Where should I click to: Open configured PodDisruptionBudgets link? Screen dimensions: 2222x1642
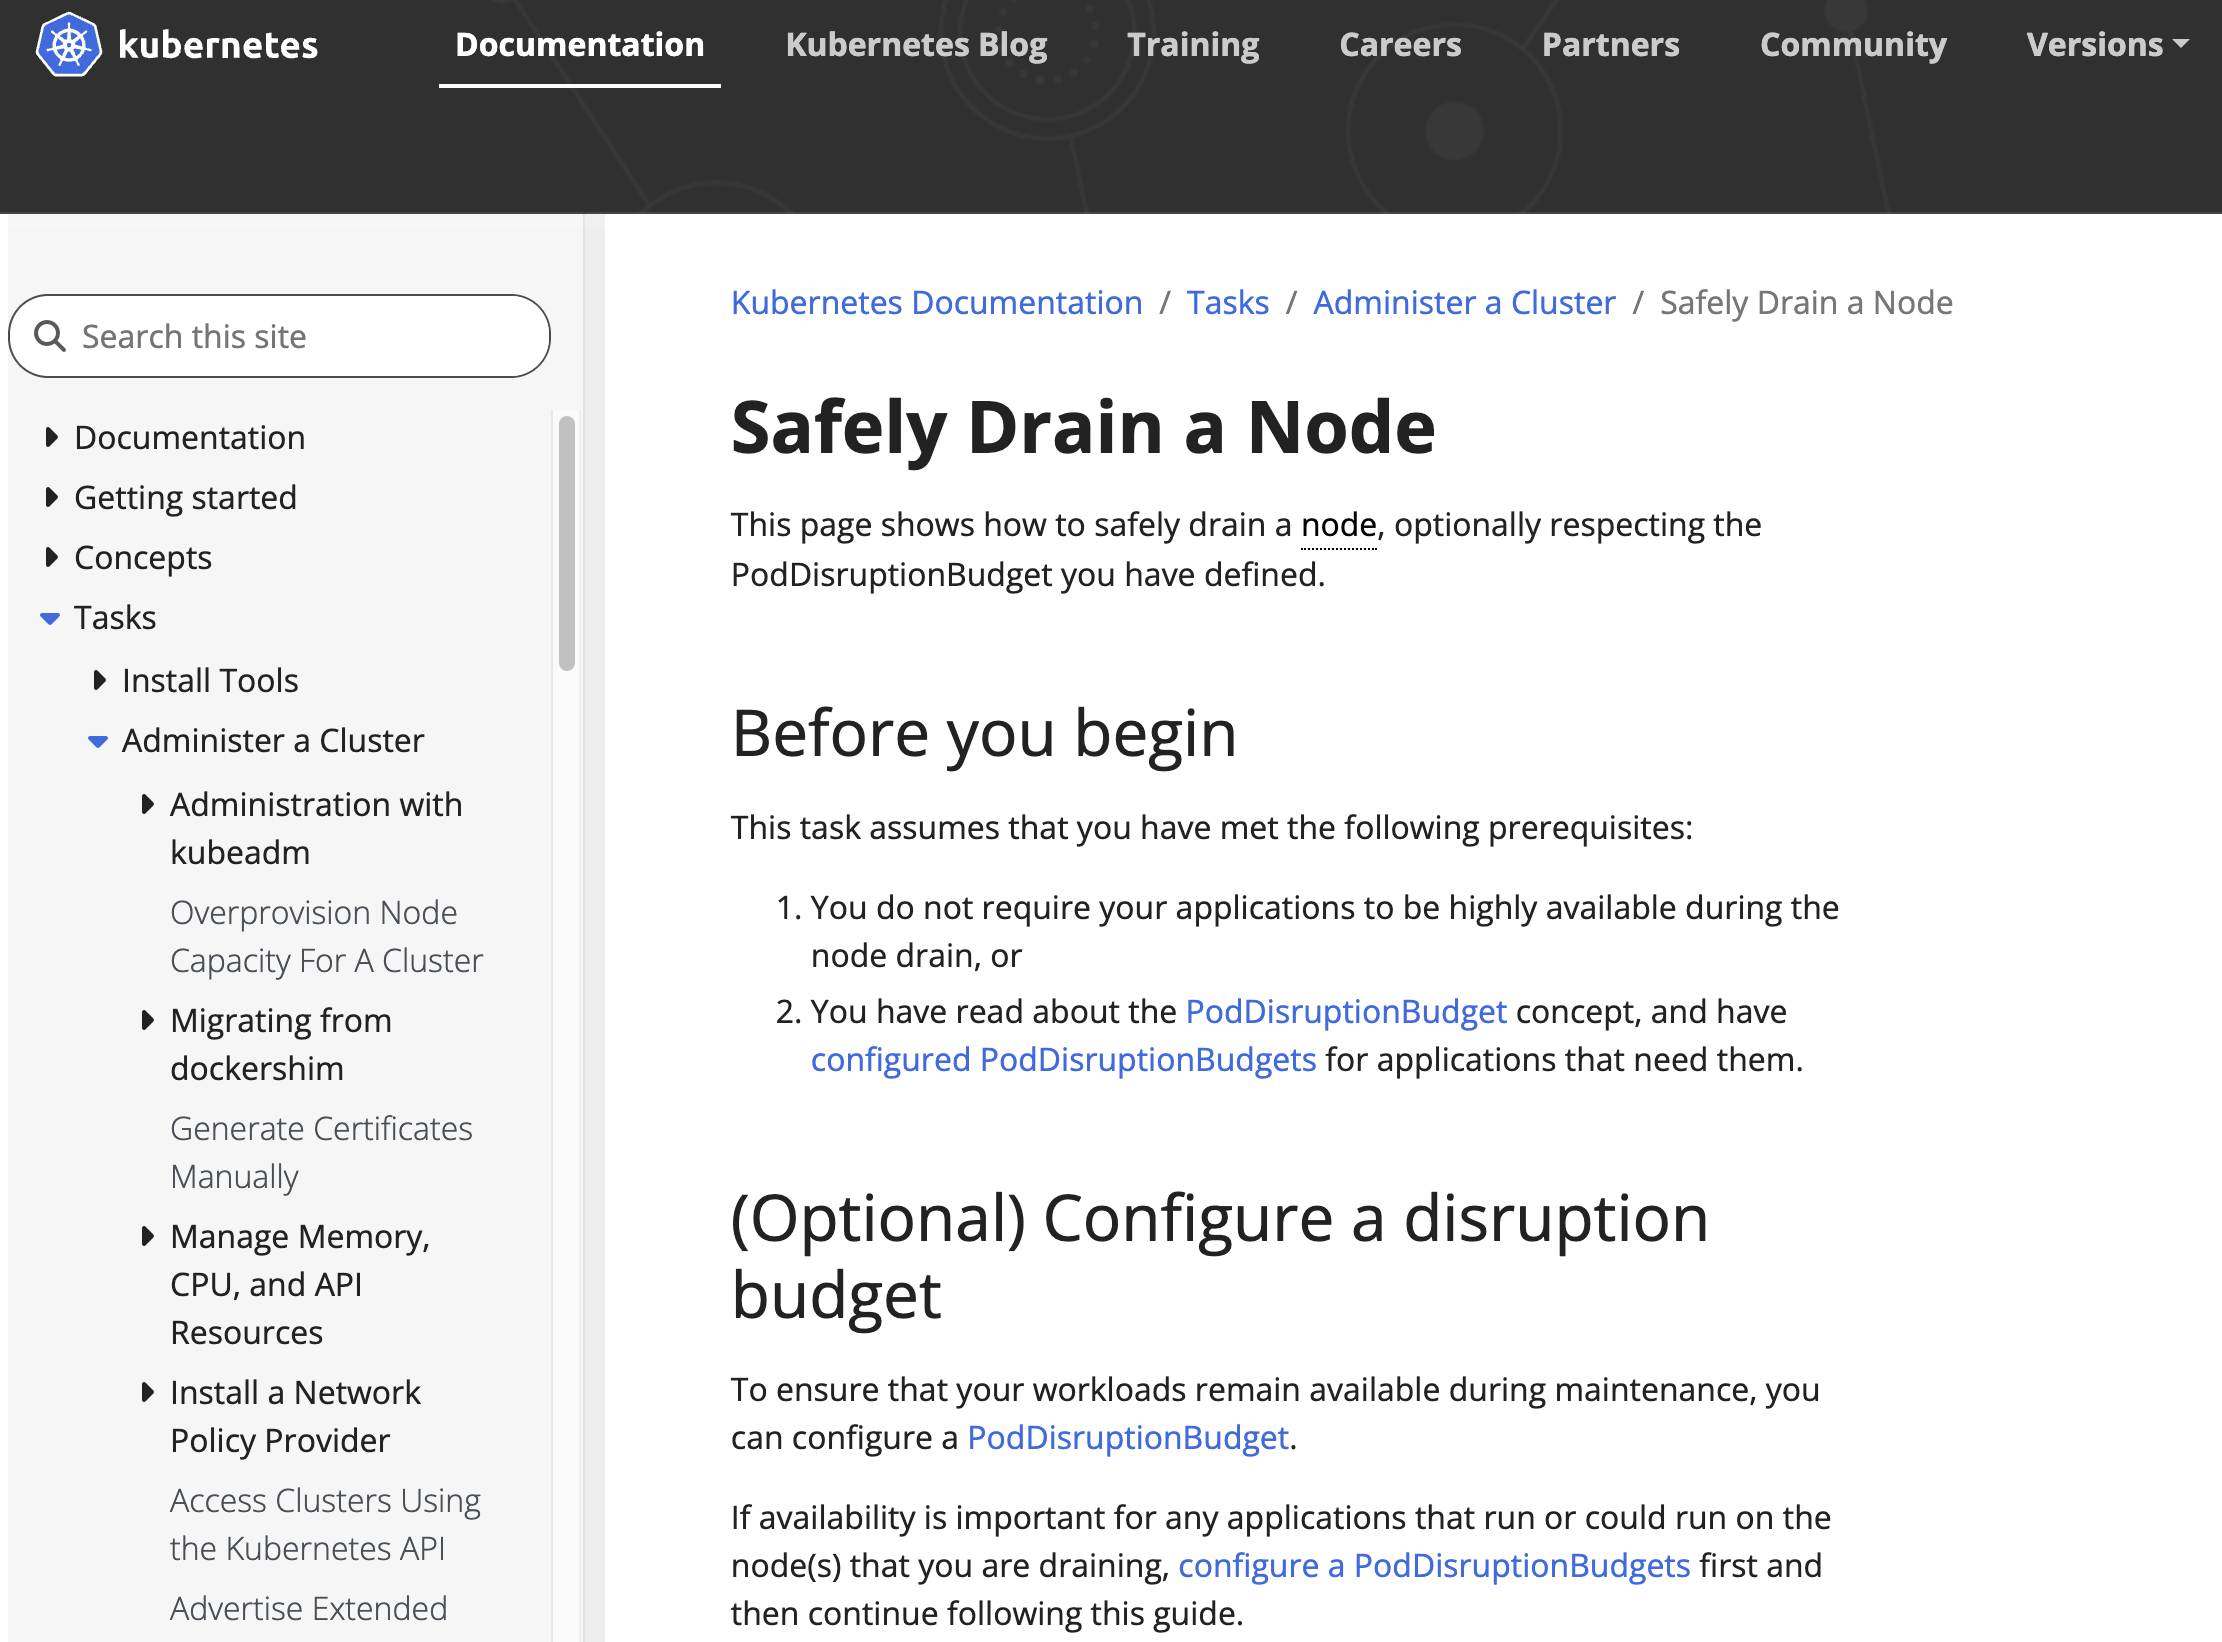coord(1063,1059)
